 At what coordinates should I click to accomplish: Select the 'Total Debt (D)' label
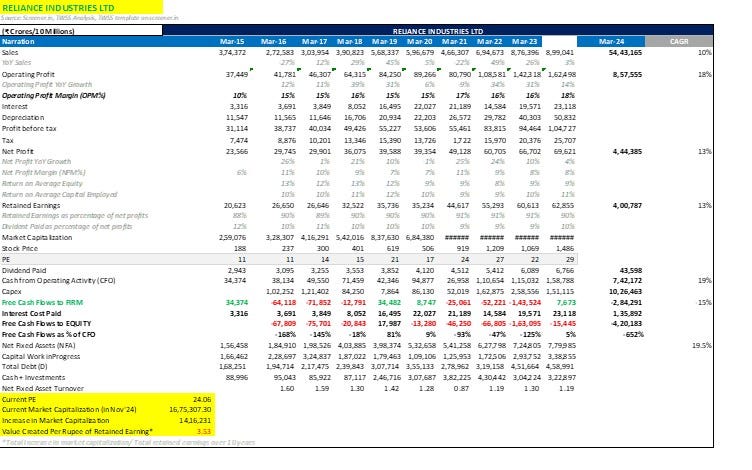click(x=24, y=367)
